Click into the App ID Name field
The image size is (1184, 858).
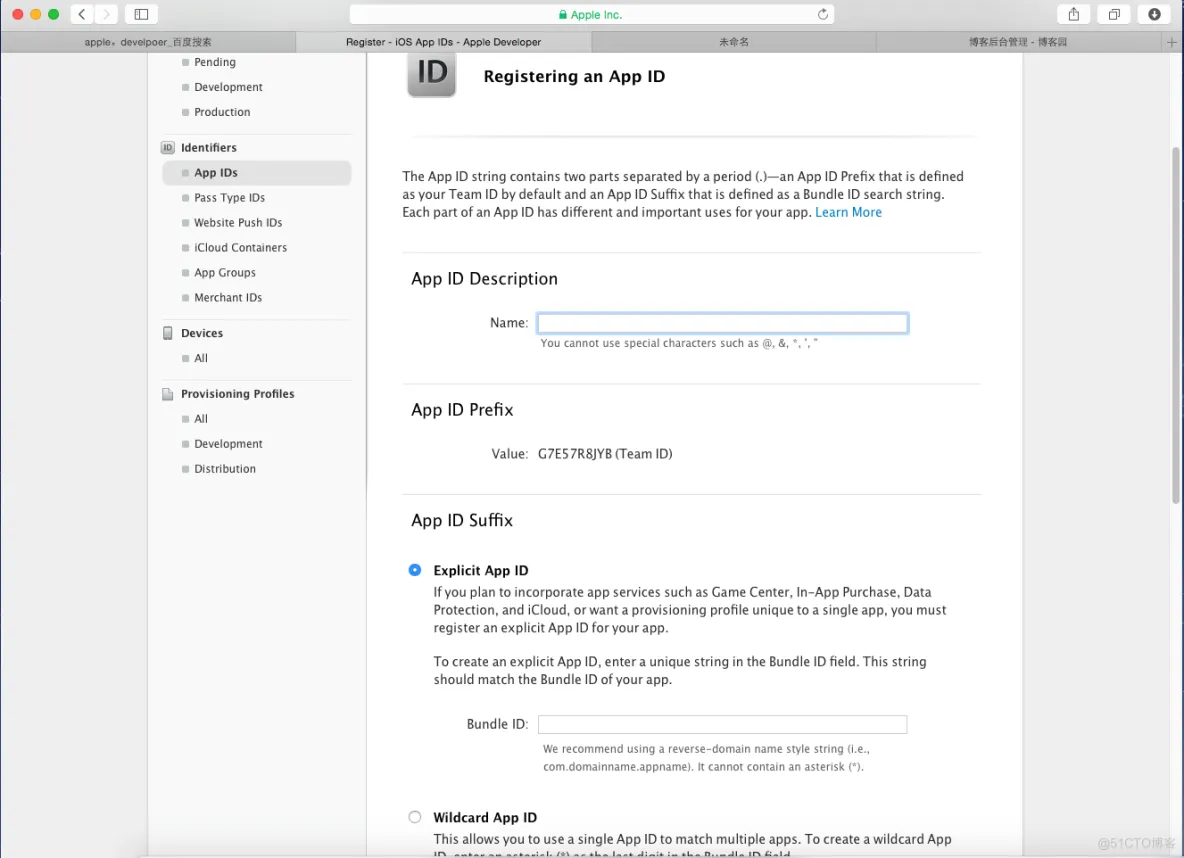pos(723,323)
